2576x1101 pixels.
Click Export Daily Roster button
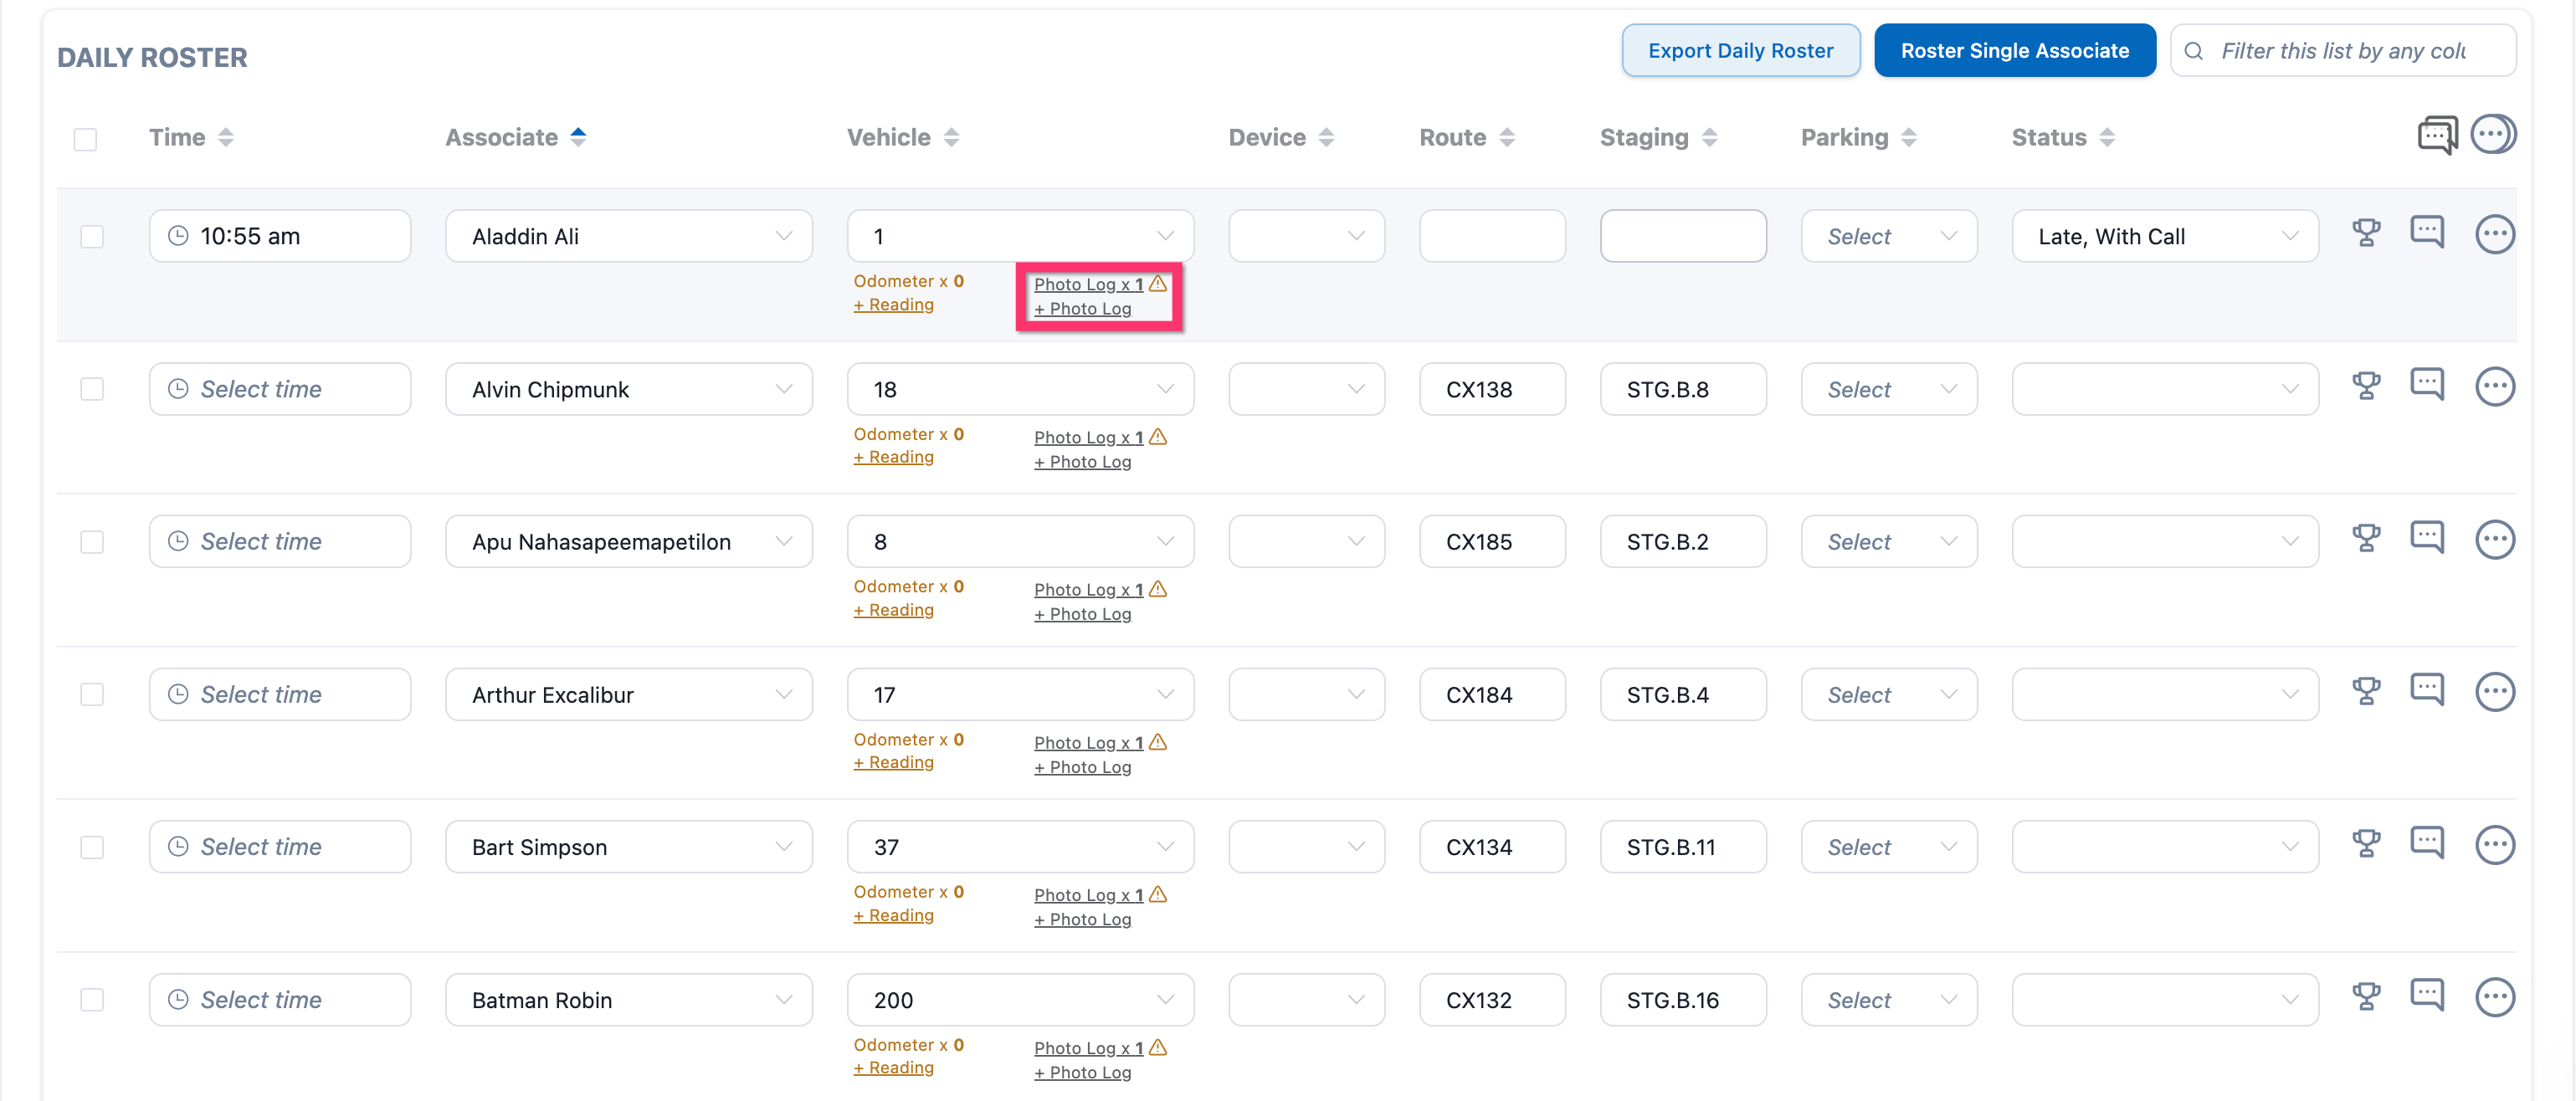click(x=1740, y=51)
